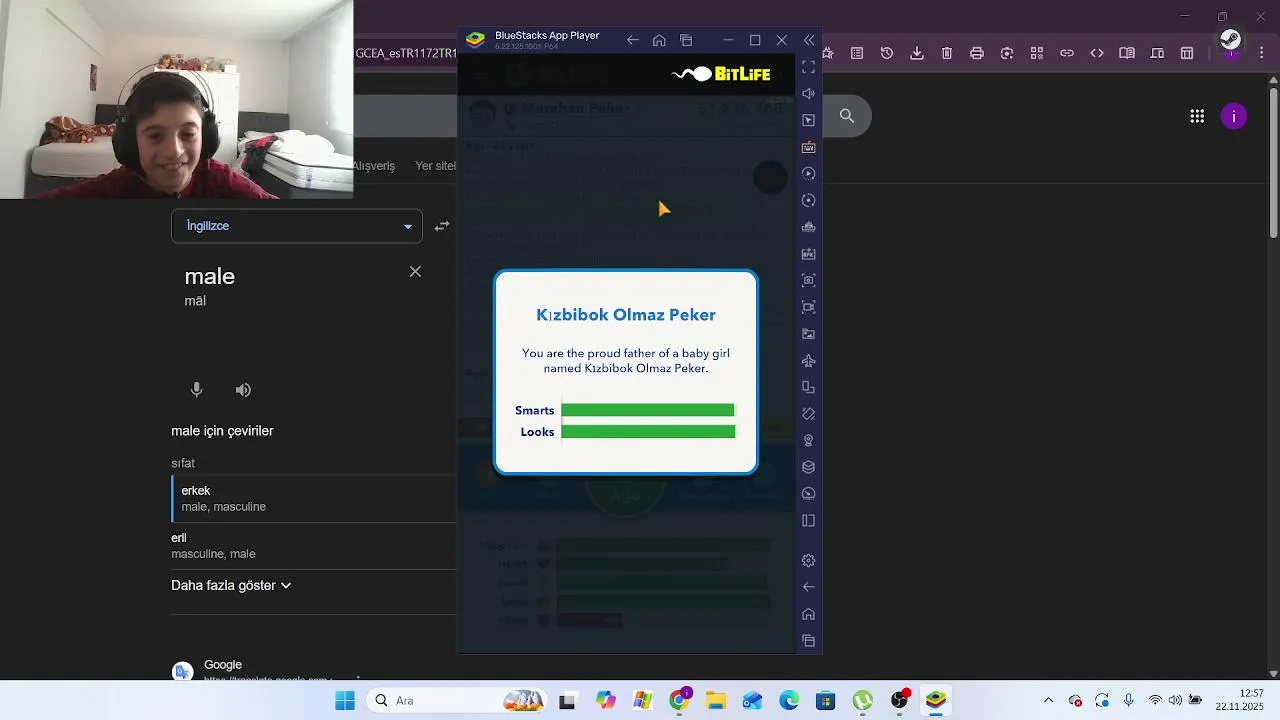Viewport: 1280px width, 720px height.
Task: Enable reading mode book icon
Action: (1127, 53)
